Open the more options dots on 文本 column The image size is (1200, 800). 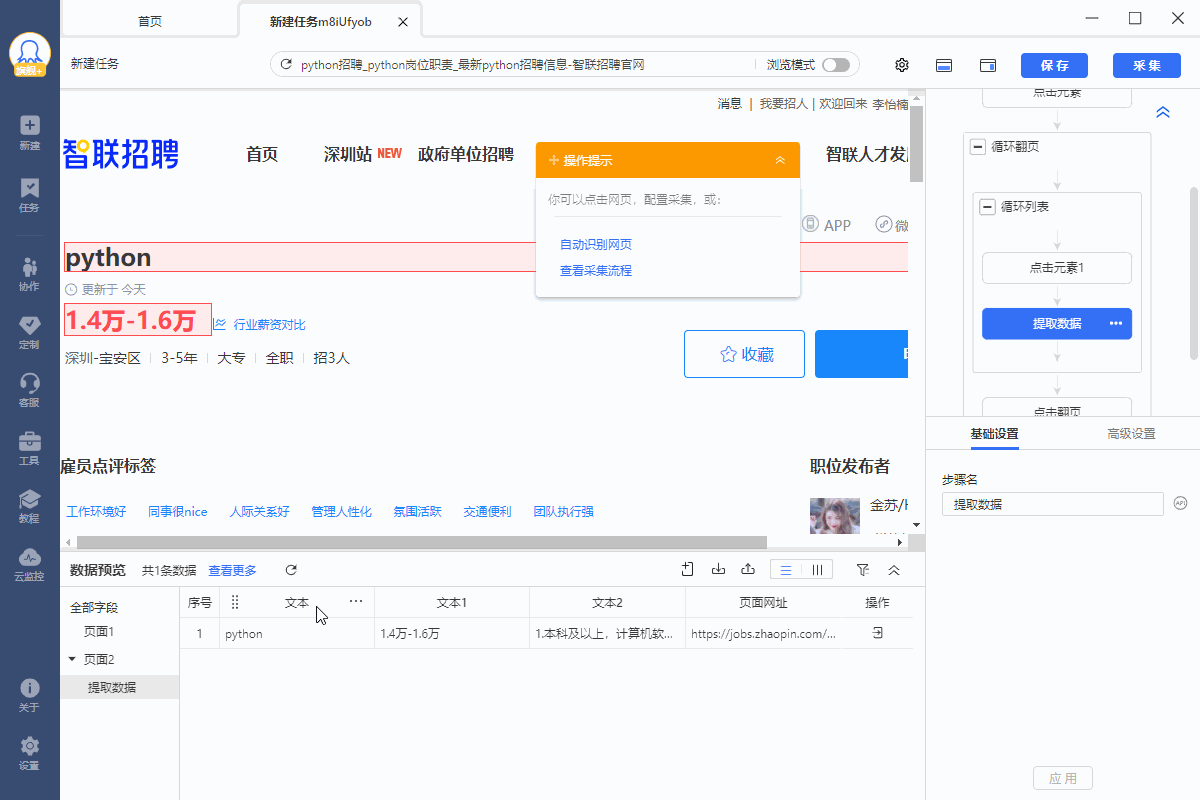click(355, 602)
